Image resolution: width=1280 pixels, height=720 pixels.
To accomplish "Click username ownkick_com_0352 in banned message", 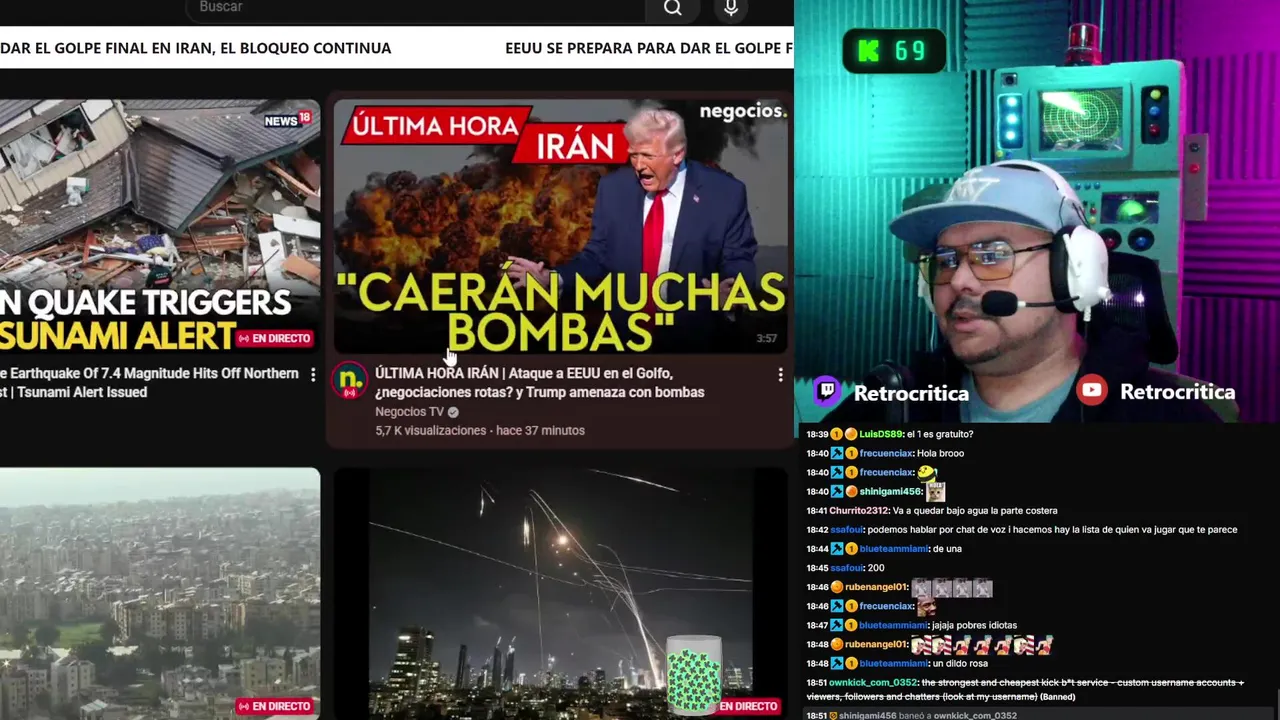I will click(x=873, y=683).
